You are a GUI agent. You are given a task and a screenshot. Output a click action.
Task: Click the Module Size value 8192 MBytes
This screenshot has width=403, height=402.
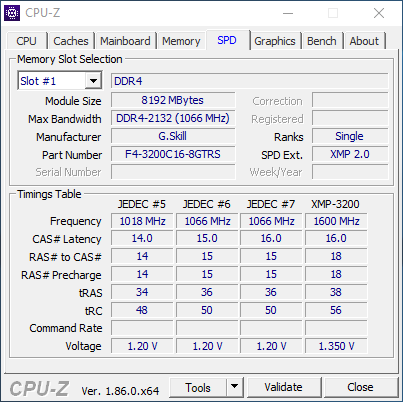(173, 100)
